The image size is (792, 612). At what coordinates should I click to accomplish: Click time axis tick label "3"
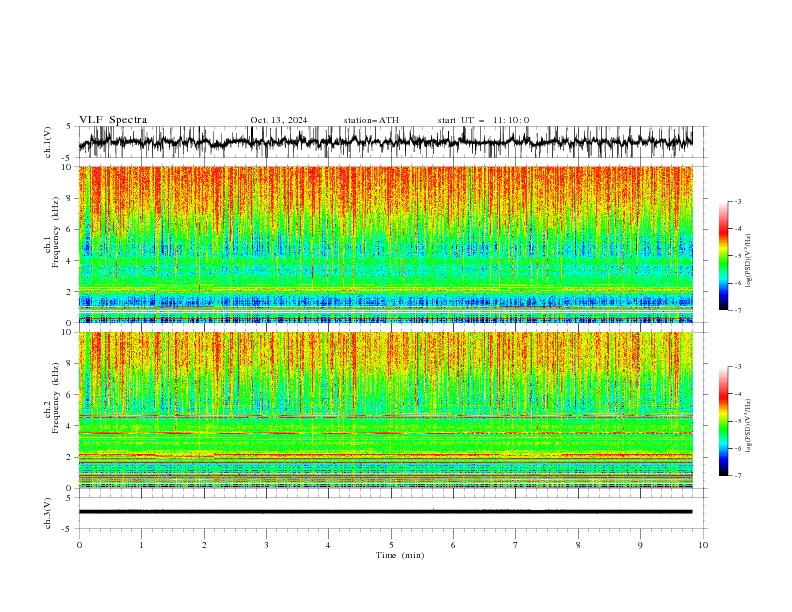(x=266, y=545)
